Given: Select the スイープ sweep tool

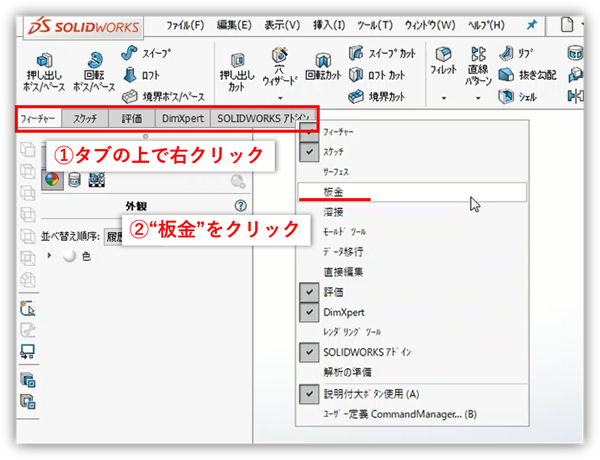Looking at the screenshot, I should (146, 53).
